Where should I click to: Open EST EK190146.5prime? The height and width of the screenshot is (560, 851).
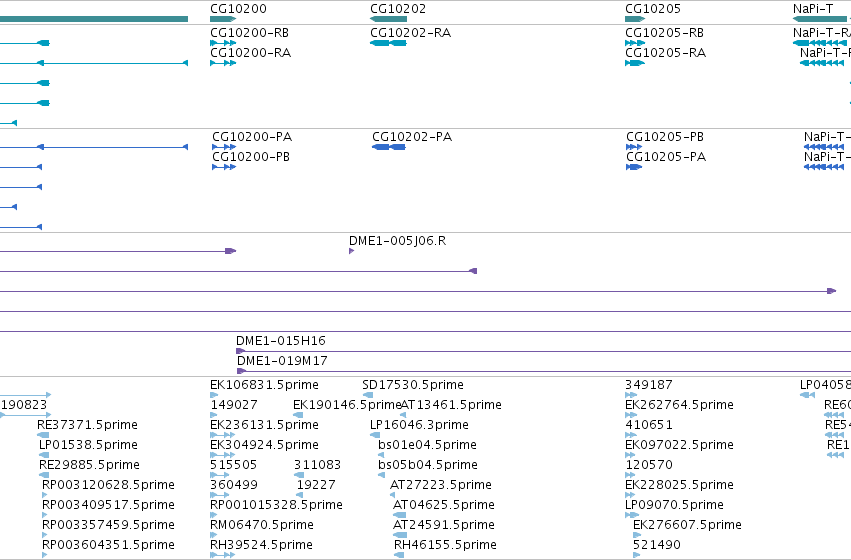point(347,405)
